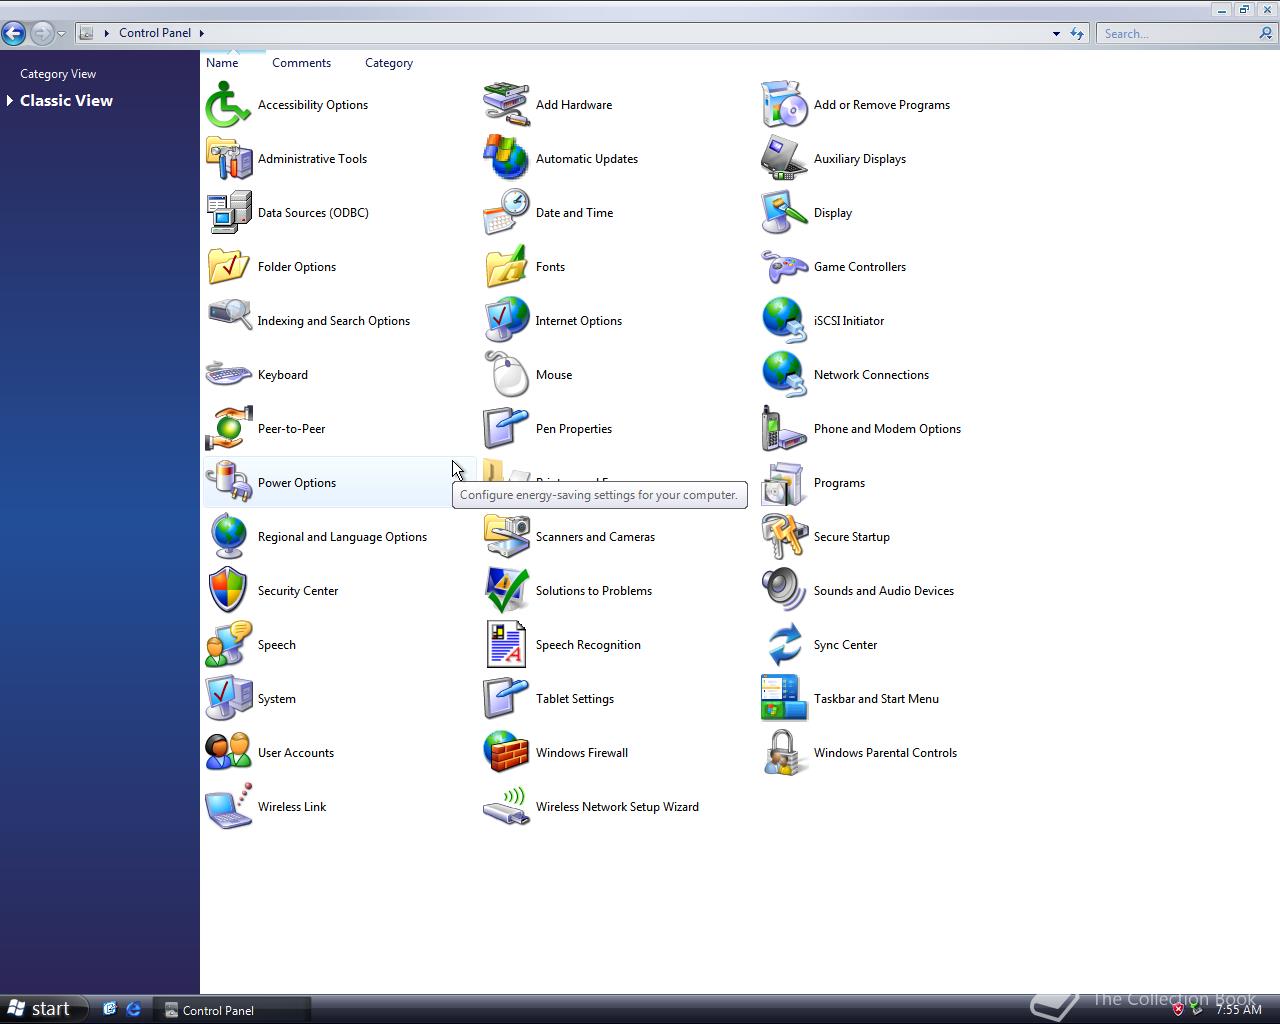Viewport: 1280px width, 1024px height.
Task: Open the Wireless Network Setup Wizard
Action: tap(617, 807)
